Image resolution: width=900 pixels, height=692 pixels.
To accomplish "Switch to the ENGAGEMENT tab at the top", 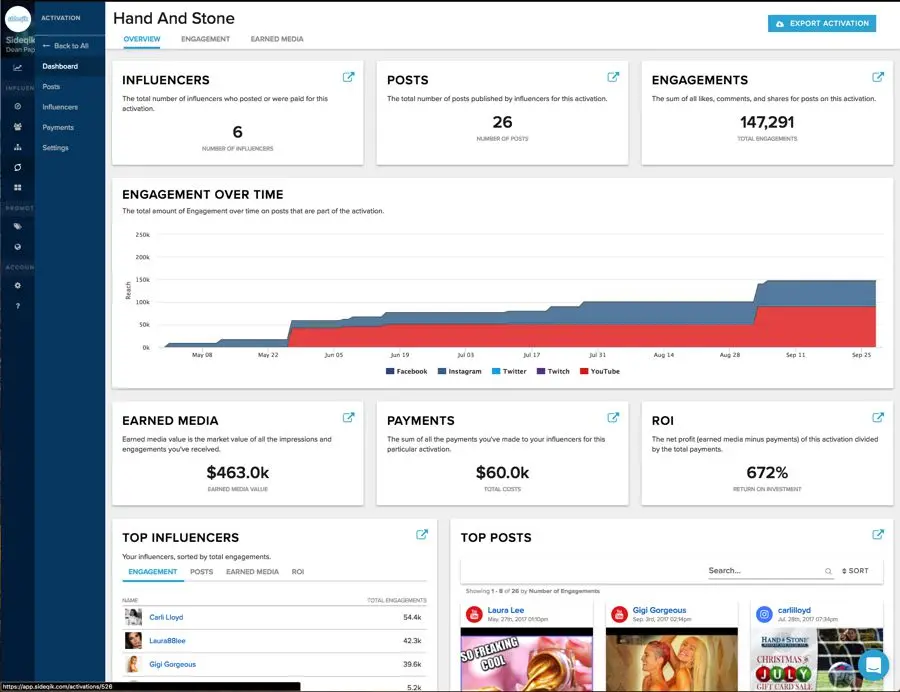I will click(206, 40).
